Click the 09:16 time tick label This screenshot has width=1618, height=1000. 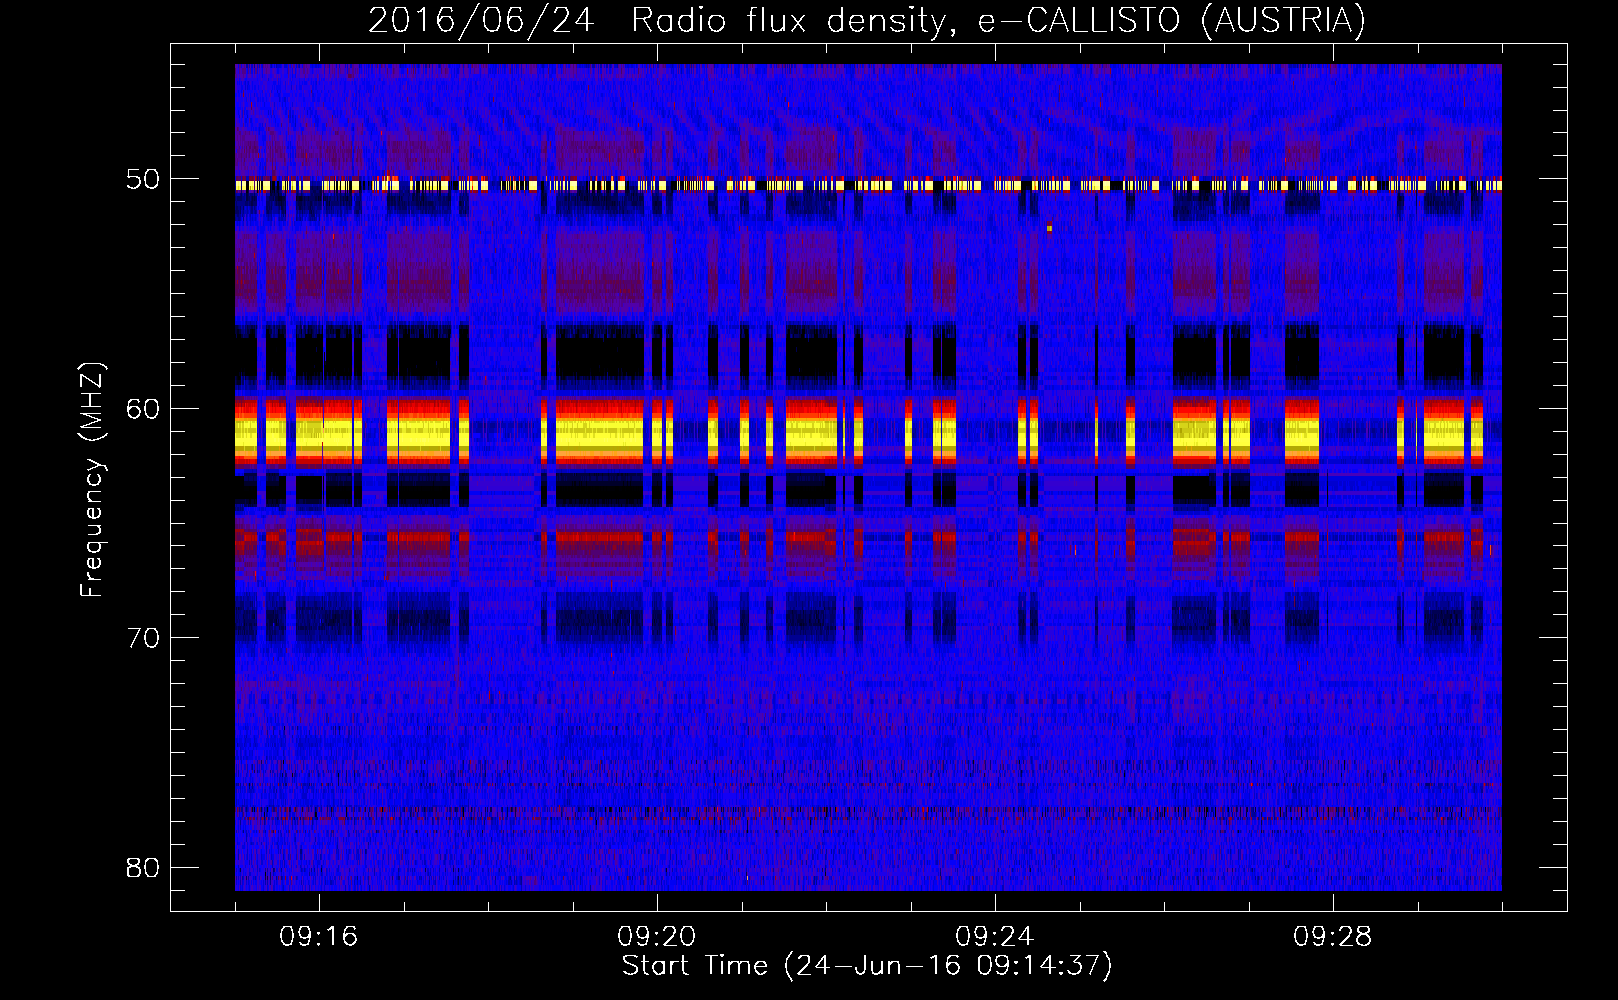(319, 937)
